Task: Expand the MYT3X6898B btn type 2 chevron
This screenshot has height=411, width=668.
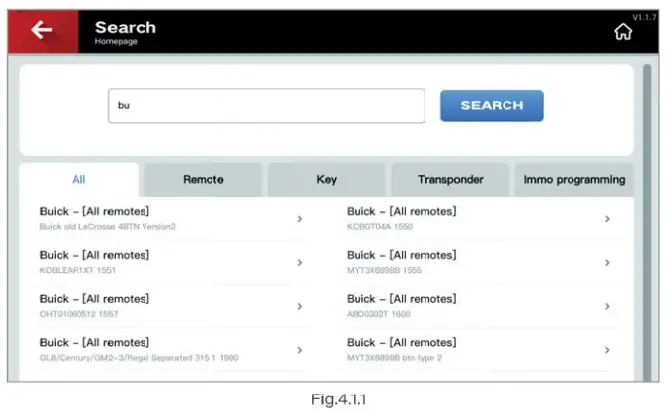Action: (607, 350)
